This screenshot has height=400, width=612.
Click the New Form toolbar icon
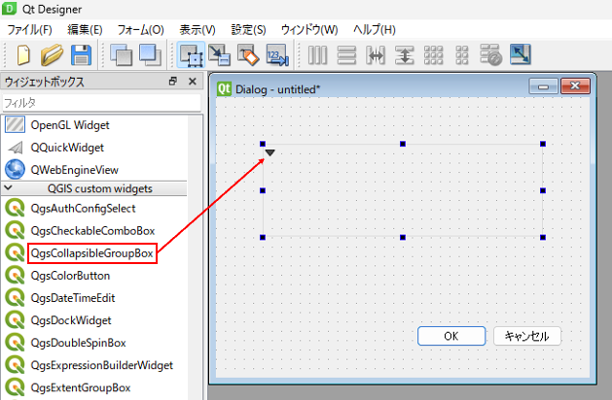click(23, 55)
